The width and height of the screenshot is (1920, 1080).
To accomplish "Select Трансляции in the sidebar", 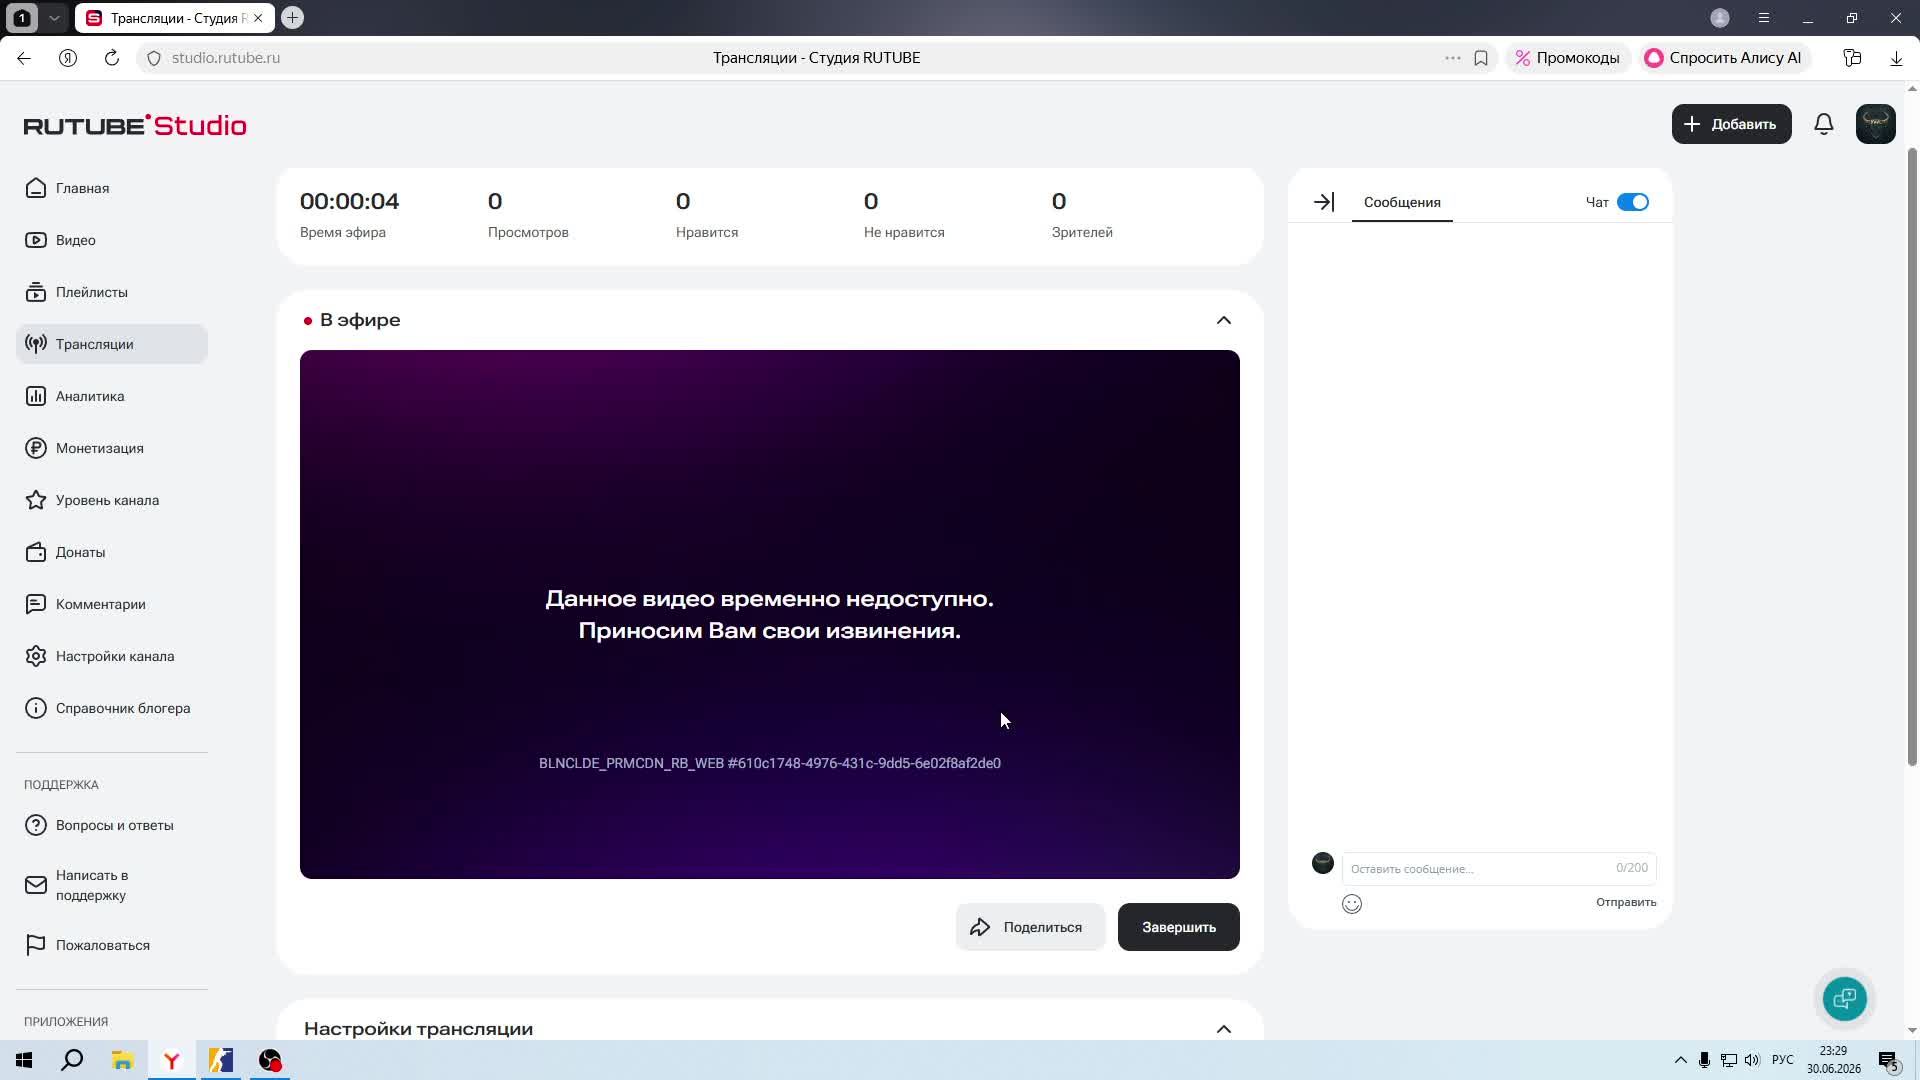I will tap(112, 344).
